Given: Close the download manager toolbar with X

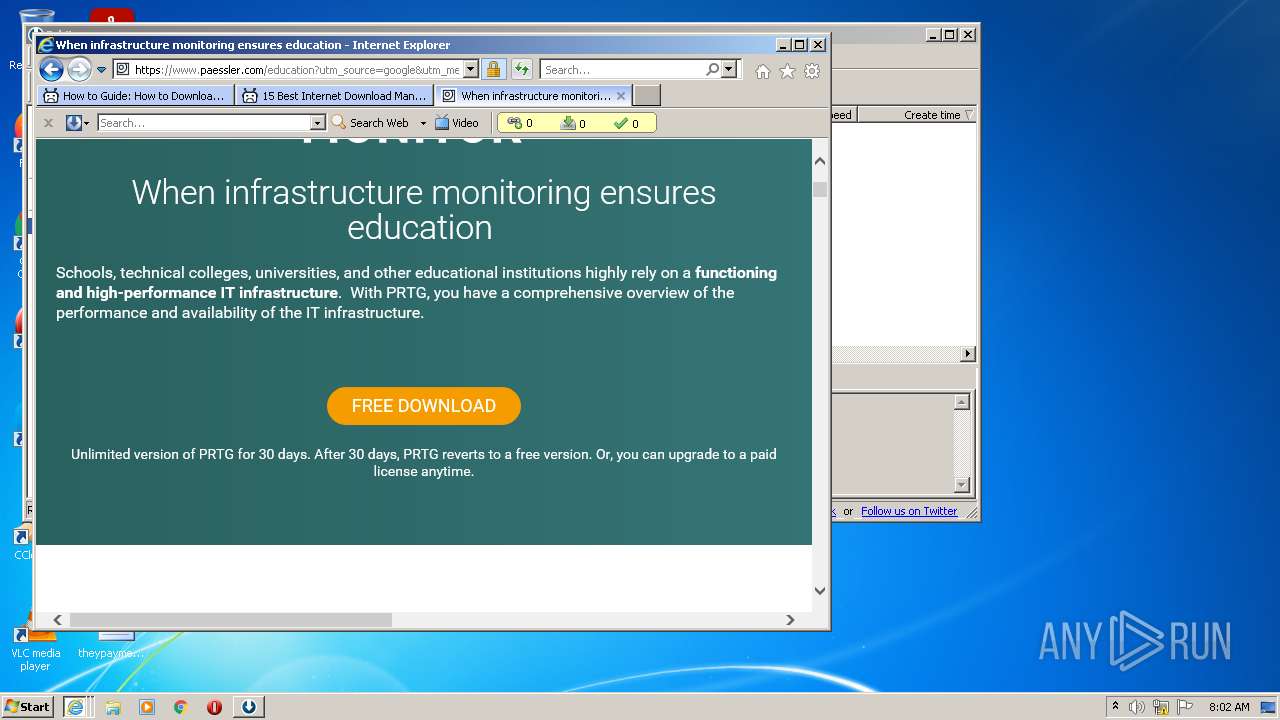Looking at the screenshot, I should (x=48, y=123).
